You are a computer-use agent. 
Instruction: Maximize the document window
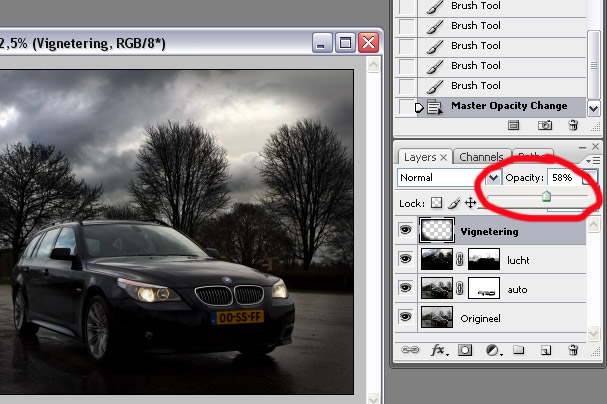(345, 43)
